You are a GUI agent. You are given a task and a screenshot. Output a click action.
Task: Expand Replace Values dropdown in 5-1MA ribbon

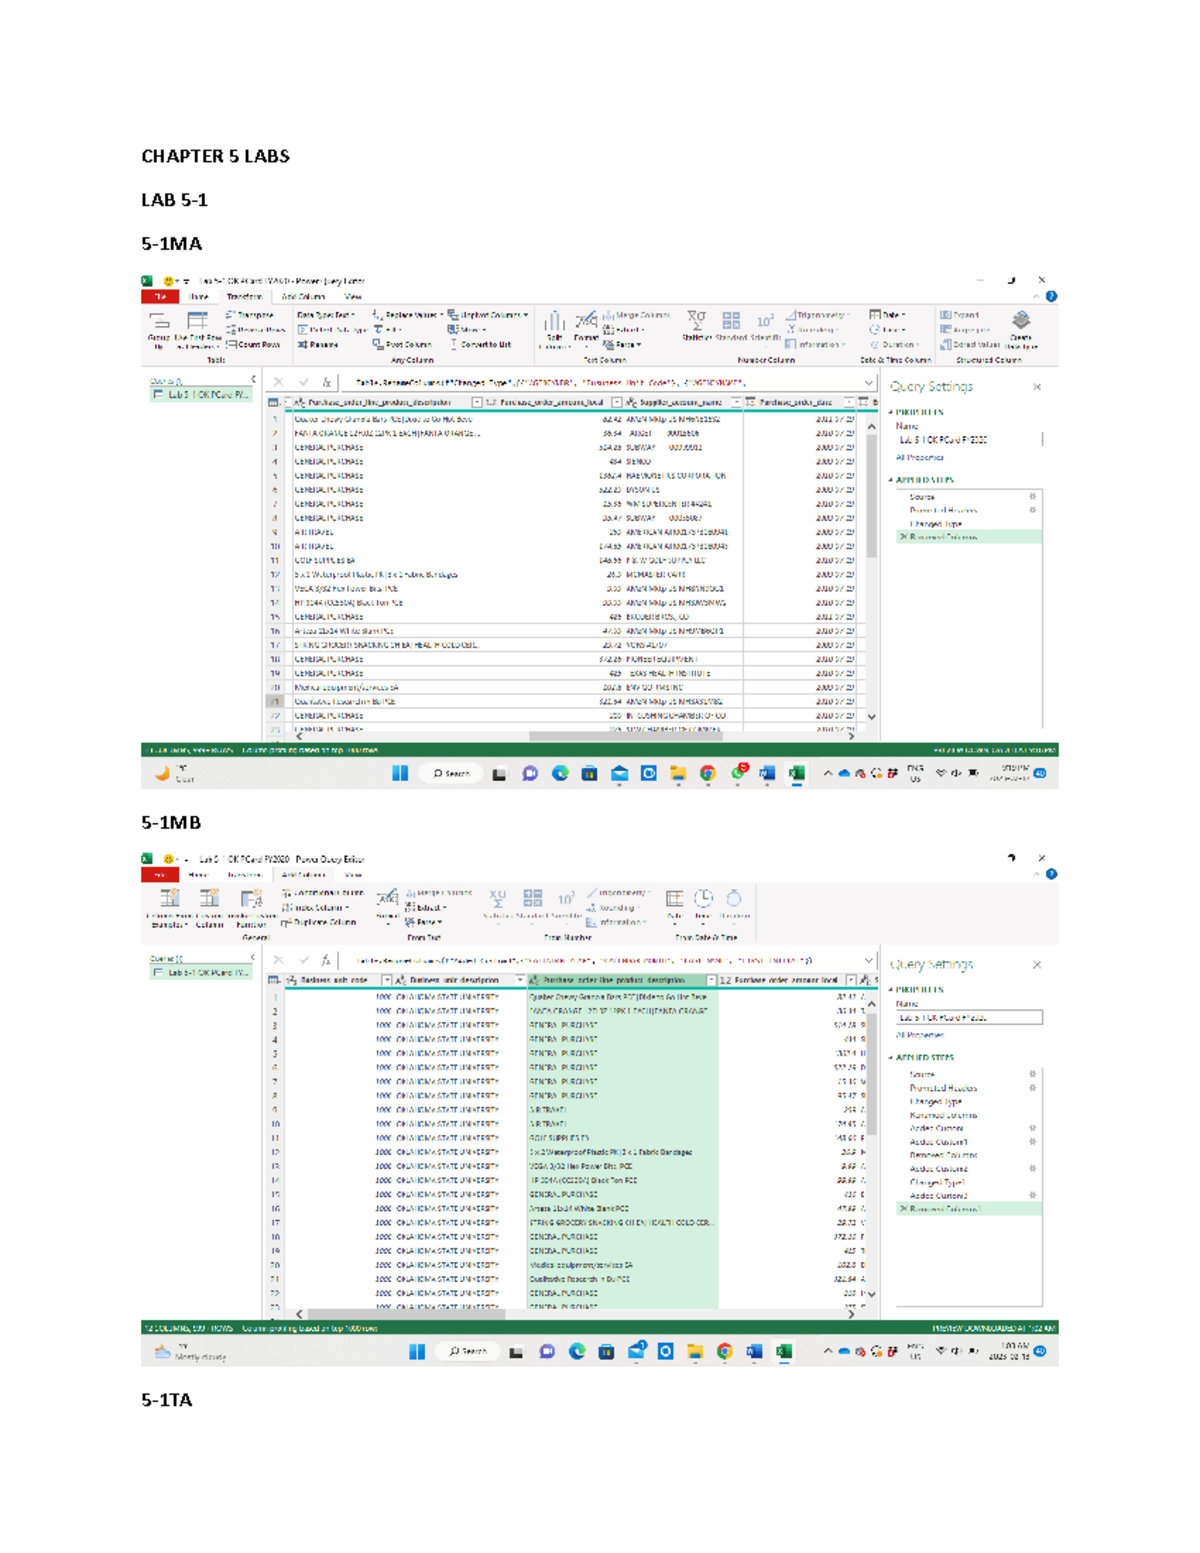(408, 315)
